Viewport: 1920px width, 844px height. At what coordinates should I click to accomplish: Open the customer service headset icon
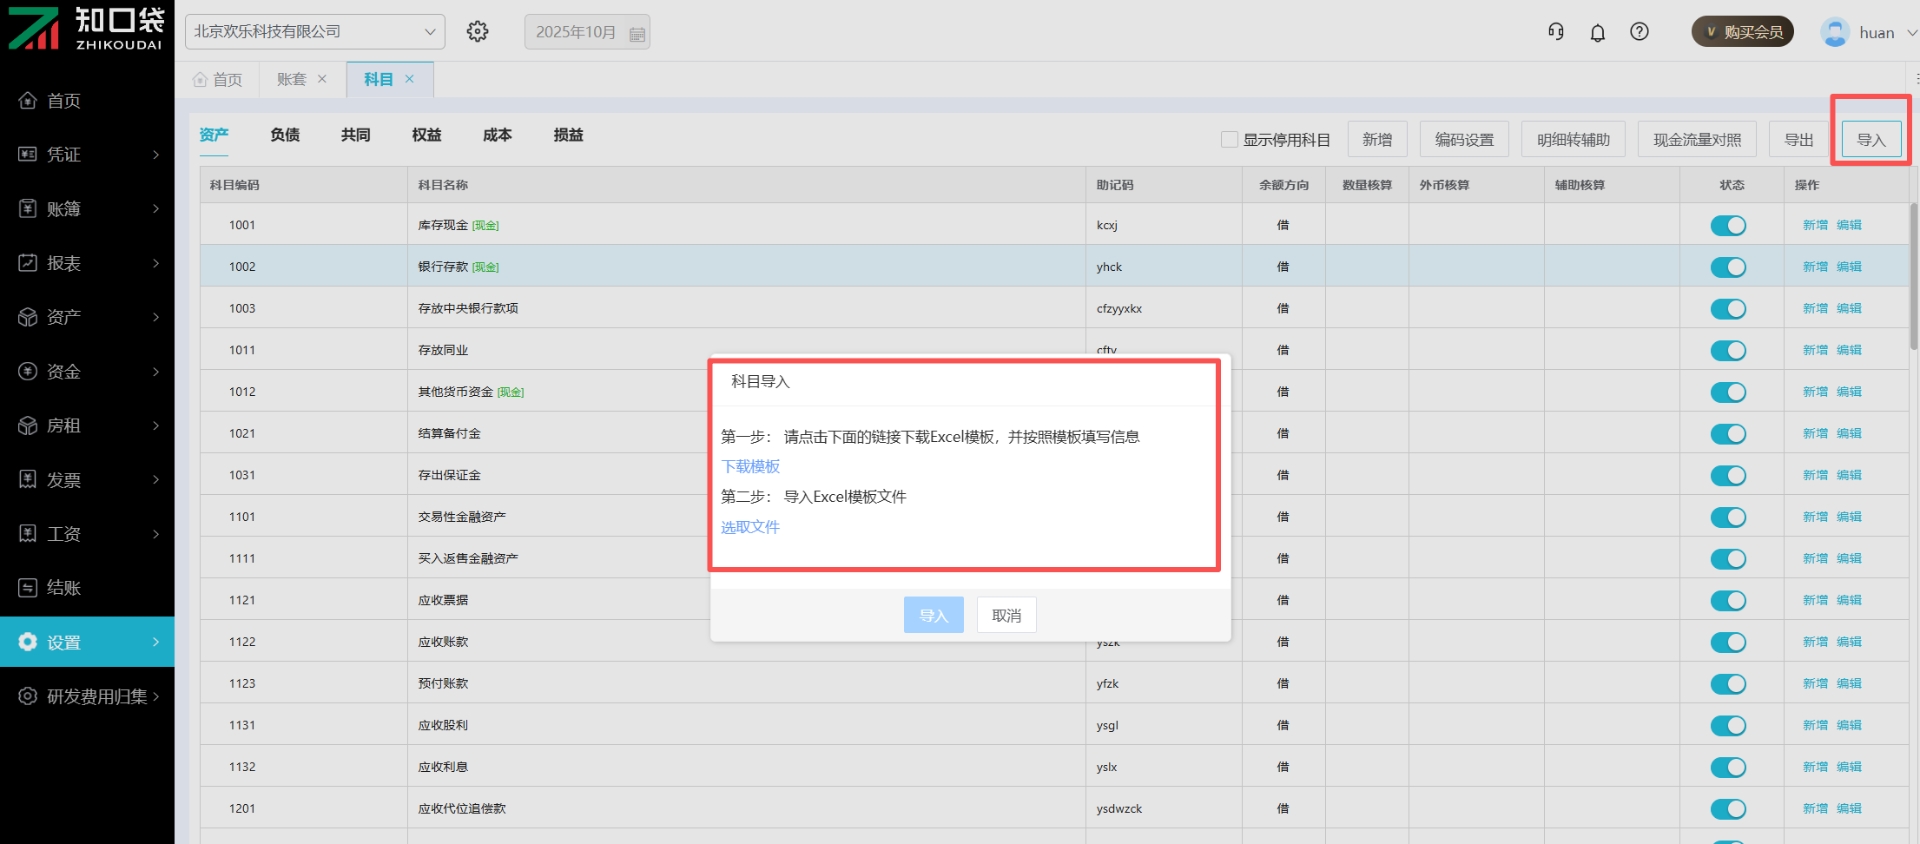[1556, 32]
